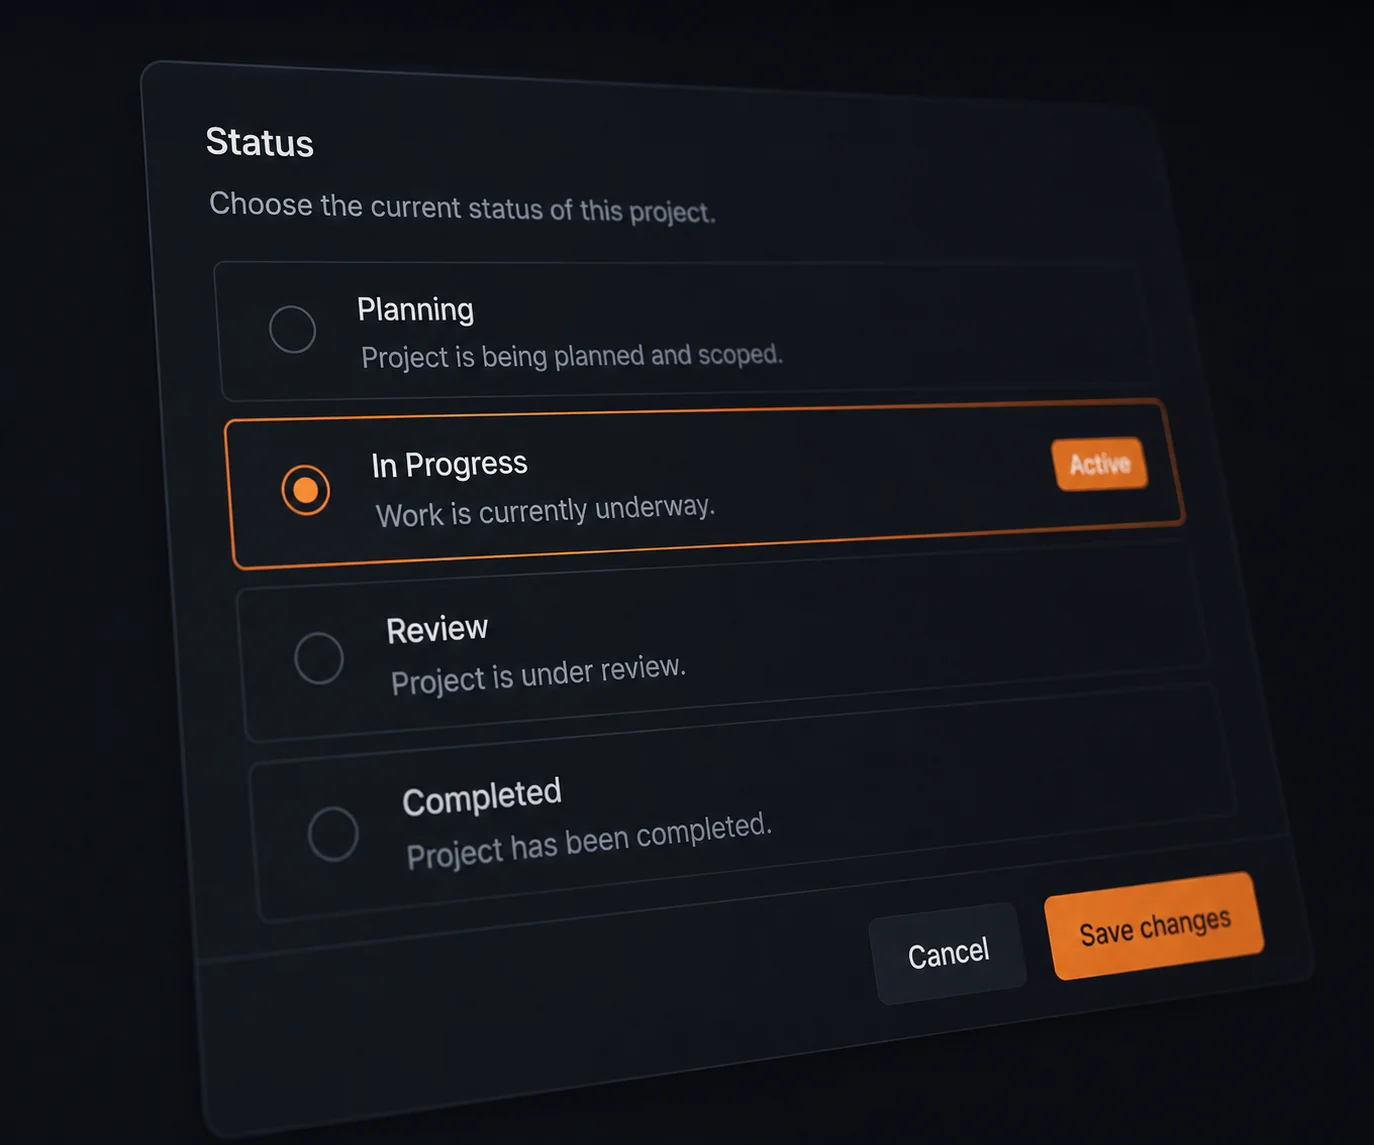Image resolution: width=1374 pixels, height=1145 pixels.
Task: Choose the Review radio button
Action: [319, 658]
